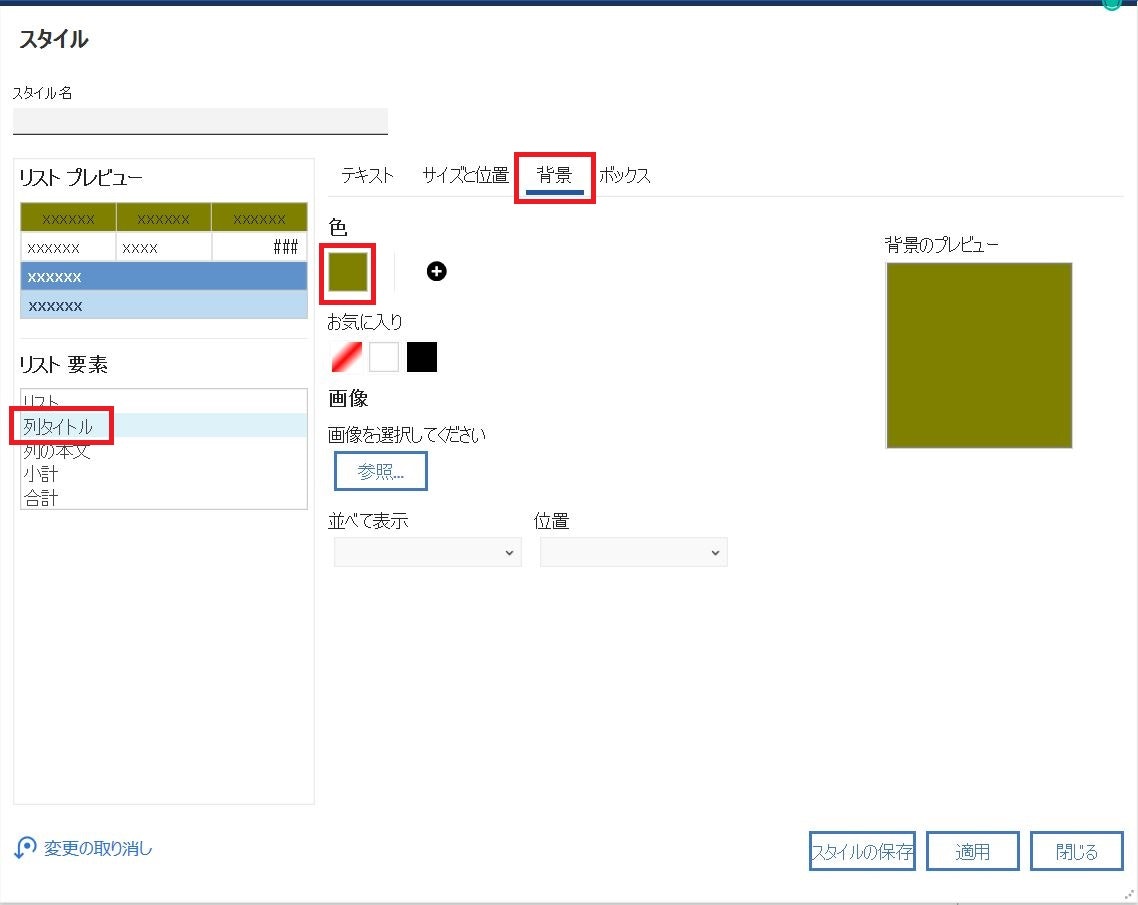Click the 適用 button
The height and width of the screenshot is (905, 1138).
pyautogui.click(x=973, y=851)
